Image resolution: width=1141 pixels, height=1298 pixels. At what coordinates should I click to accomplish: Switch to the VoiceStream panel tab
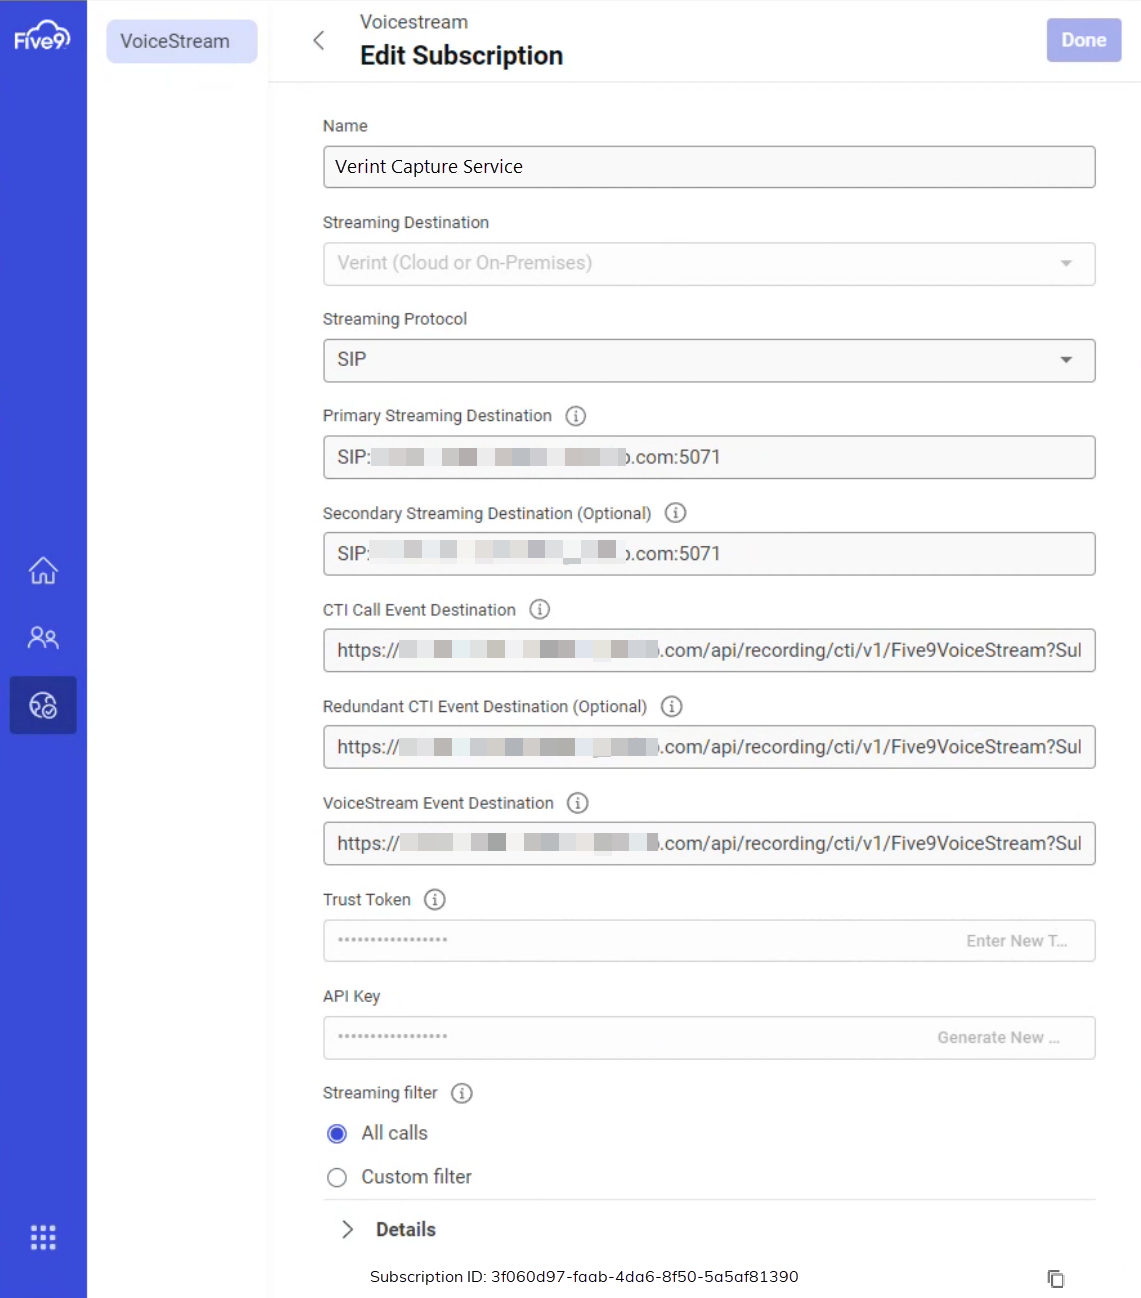[x=181, y=41]
